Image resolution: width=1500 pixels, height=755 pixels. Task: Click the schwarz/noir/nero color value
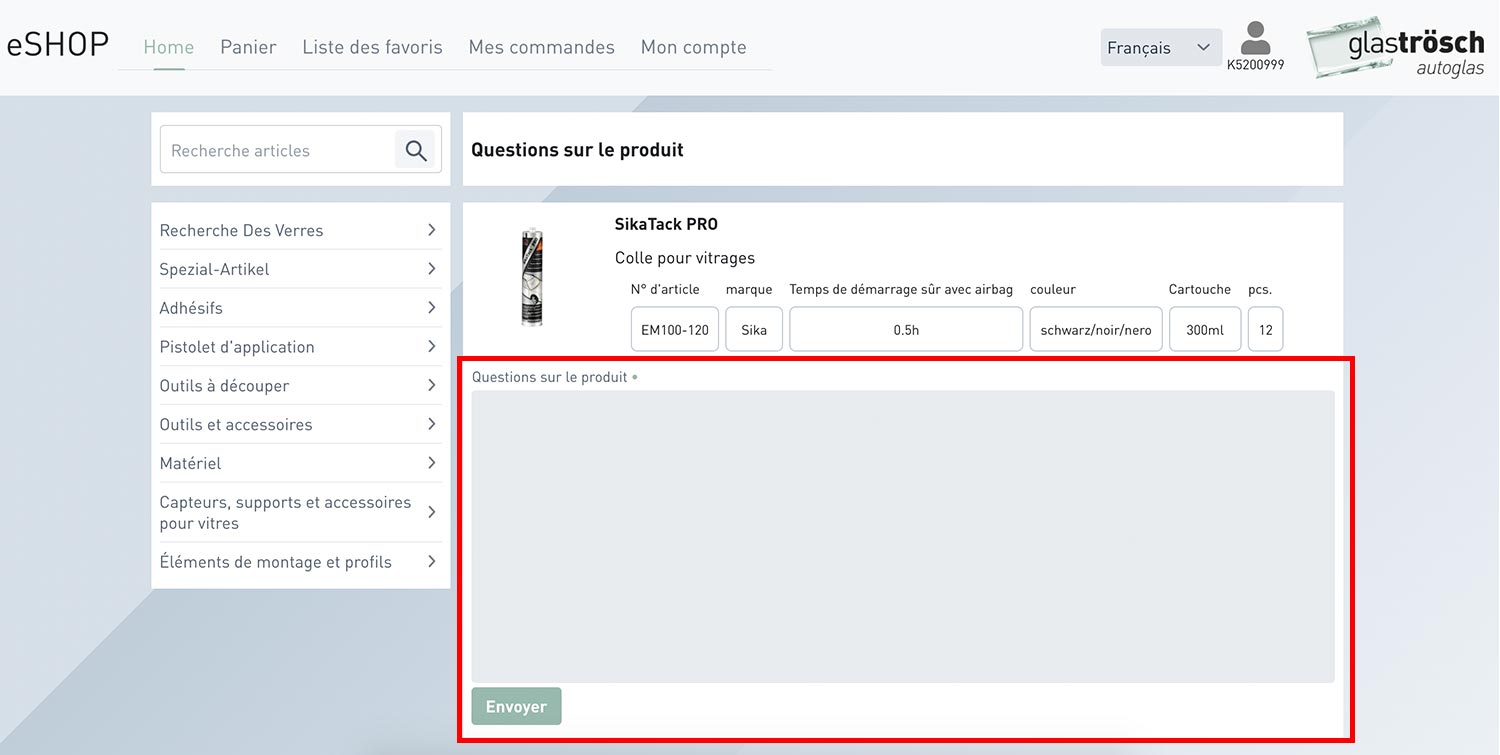1096,329
